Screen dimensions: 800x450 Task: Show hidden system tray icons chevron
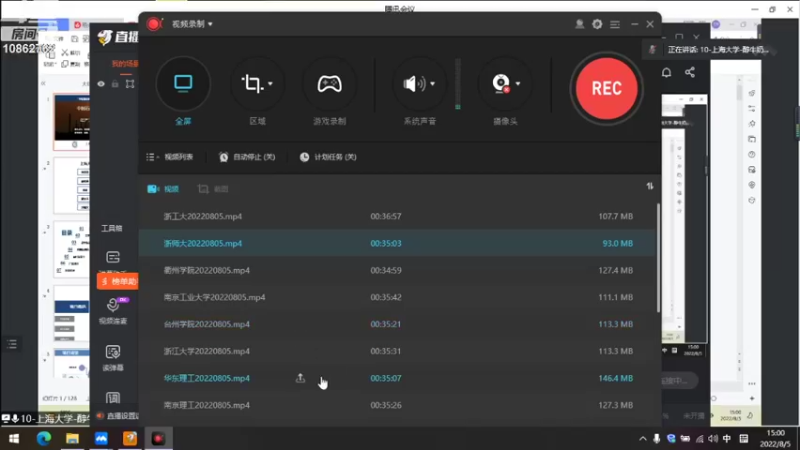click(642, 439)
